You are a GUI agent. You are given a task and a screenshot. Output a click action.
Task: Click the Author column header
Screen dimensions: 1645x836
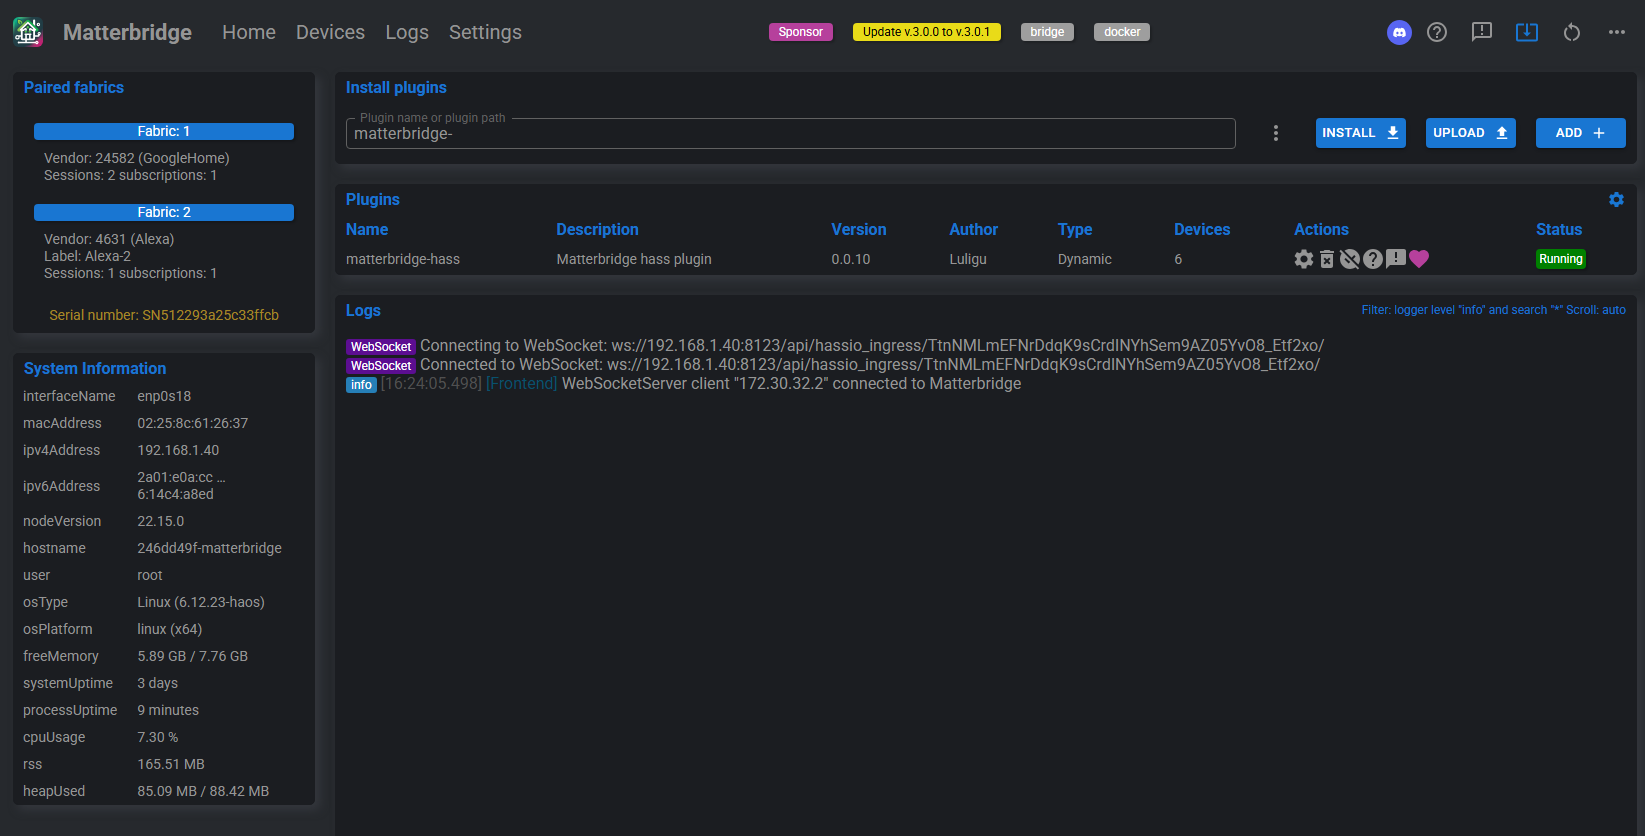pos(973,230)
